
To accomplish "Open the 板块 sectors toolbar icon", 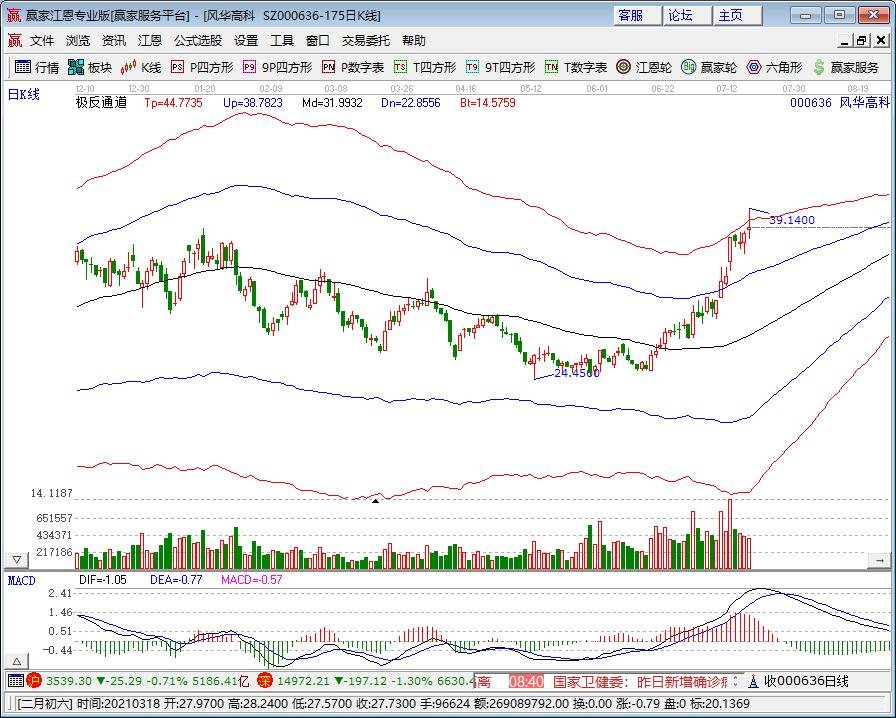I will [90, 67].
